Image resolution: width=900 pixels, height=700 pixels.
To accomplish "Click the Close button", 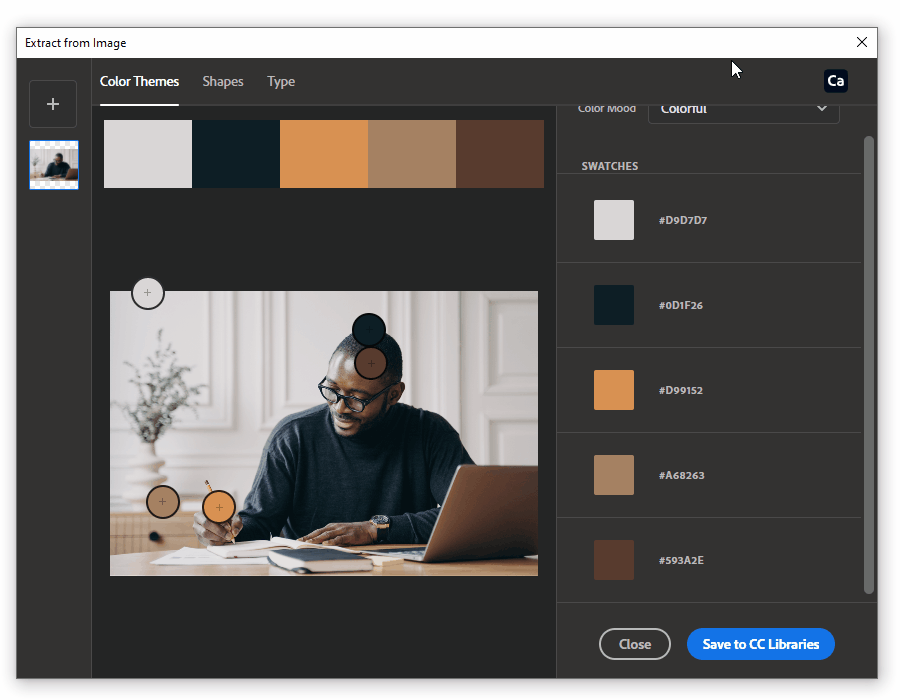I will tap(634, 644).
